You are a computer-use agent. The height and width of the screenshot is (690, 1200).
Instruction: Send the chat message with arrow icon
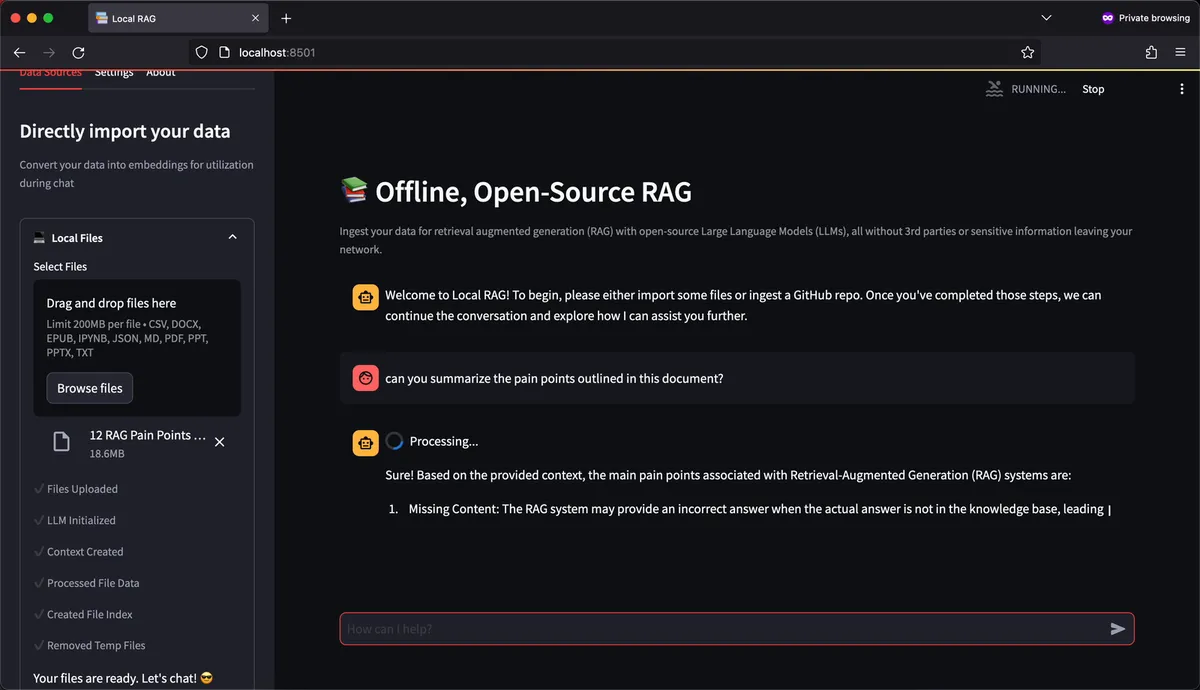1118,629
